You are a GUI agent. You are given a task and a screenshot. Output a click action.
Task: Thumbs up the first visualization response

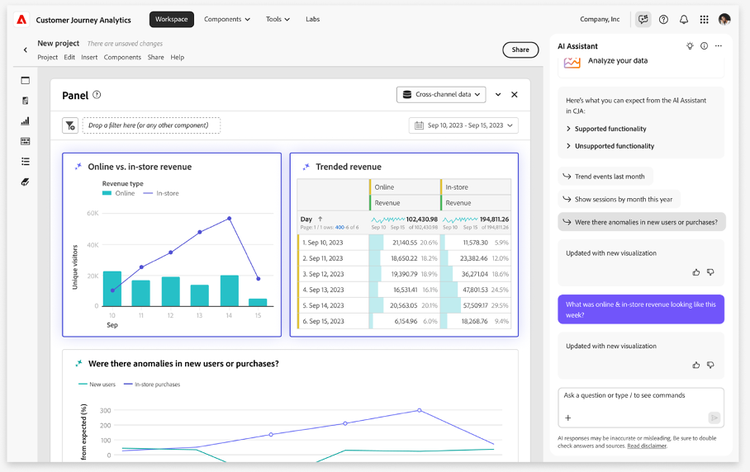click(696, 272)
